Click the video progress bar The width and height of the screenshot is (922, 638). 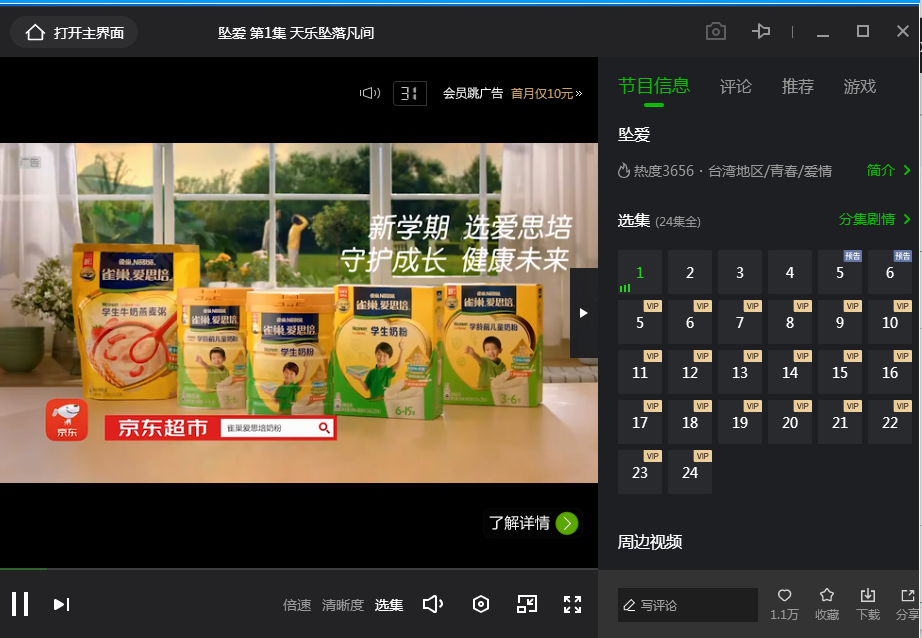tap(299, 569)
